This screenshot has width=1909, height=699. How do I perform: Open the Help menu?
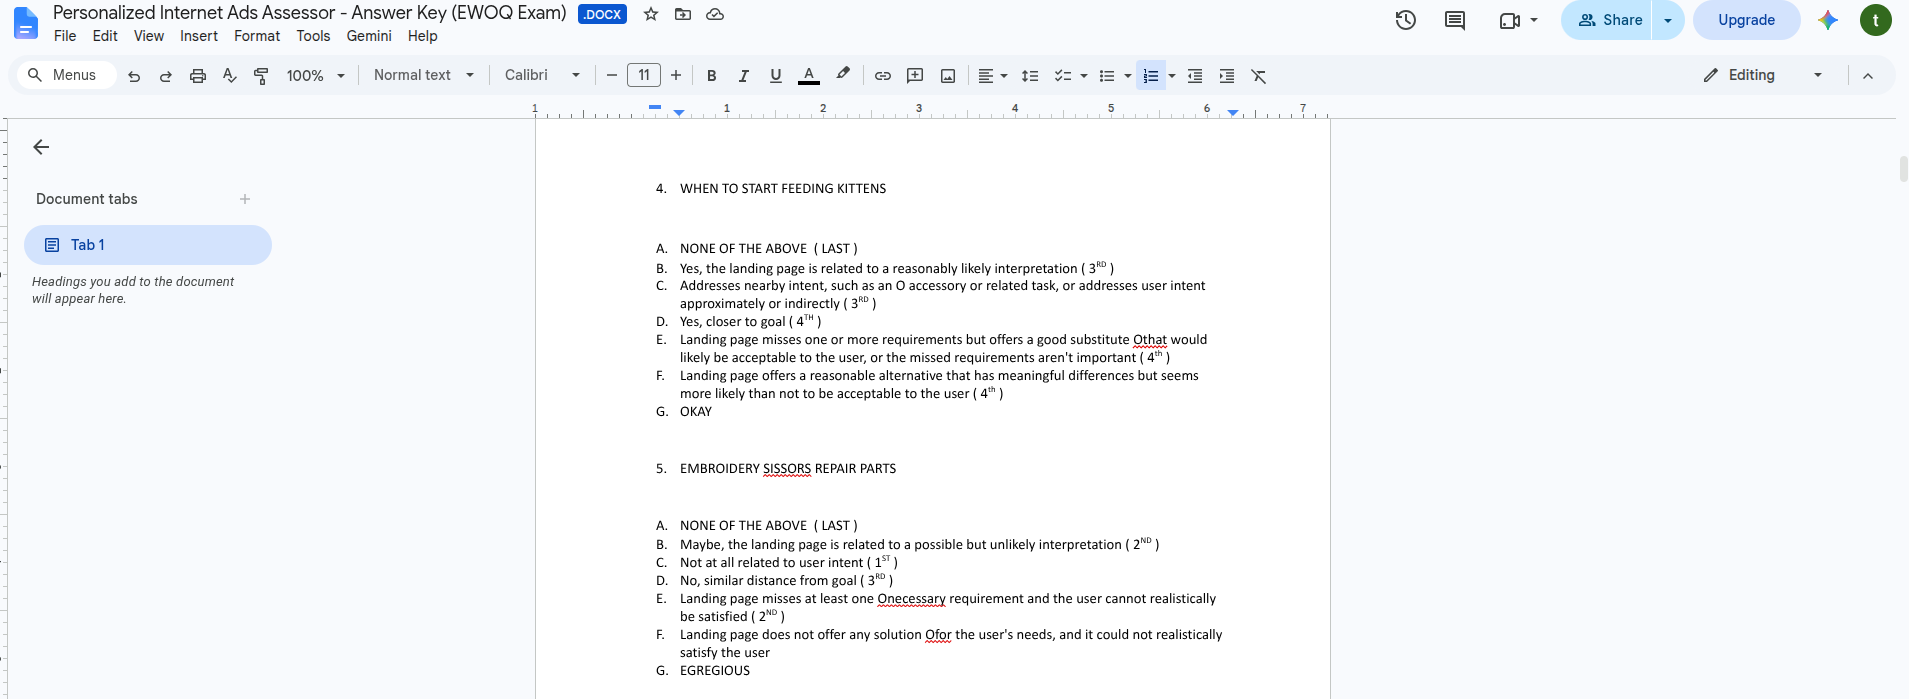point(423,36)
